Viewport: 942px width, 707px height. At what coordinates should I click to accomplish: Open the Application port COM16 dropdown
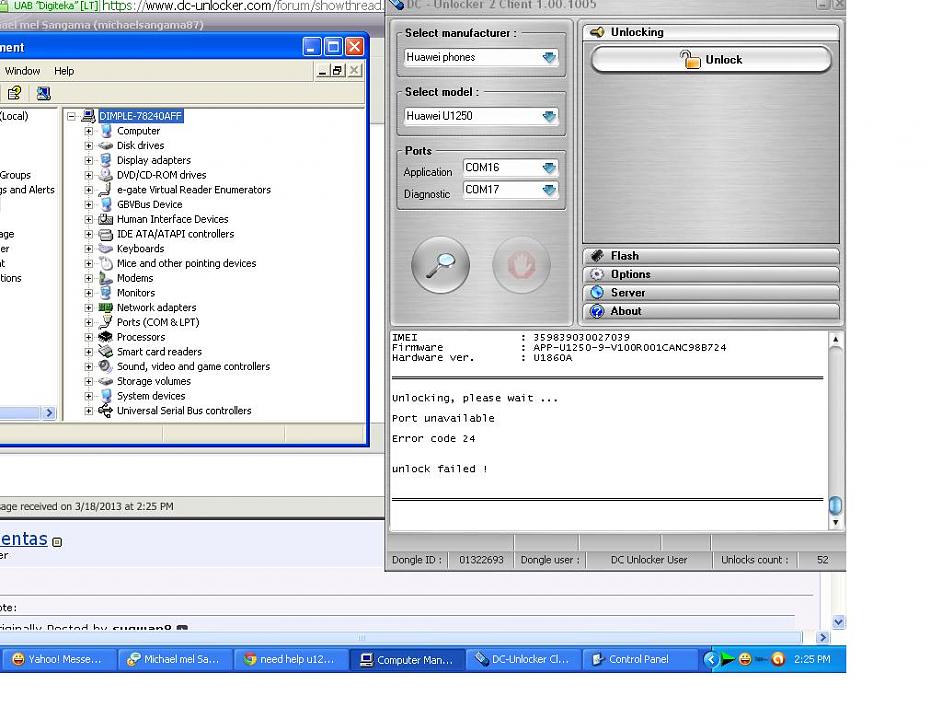[x=548, y=168]
